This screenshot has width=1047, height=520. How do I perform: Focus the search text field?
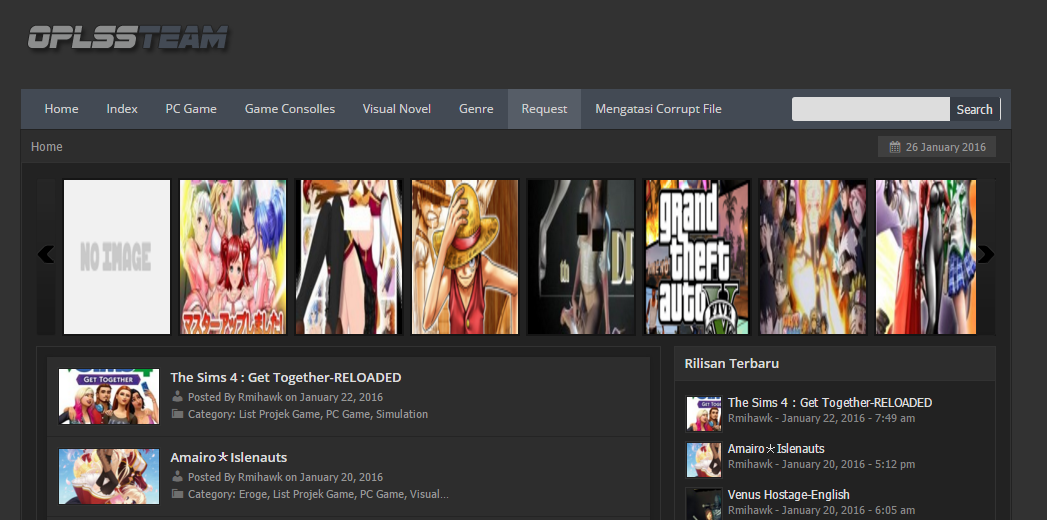click(871, 109)
